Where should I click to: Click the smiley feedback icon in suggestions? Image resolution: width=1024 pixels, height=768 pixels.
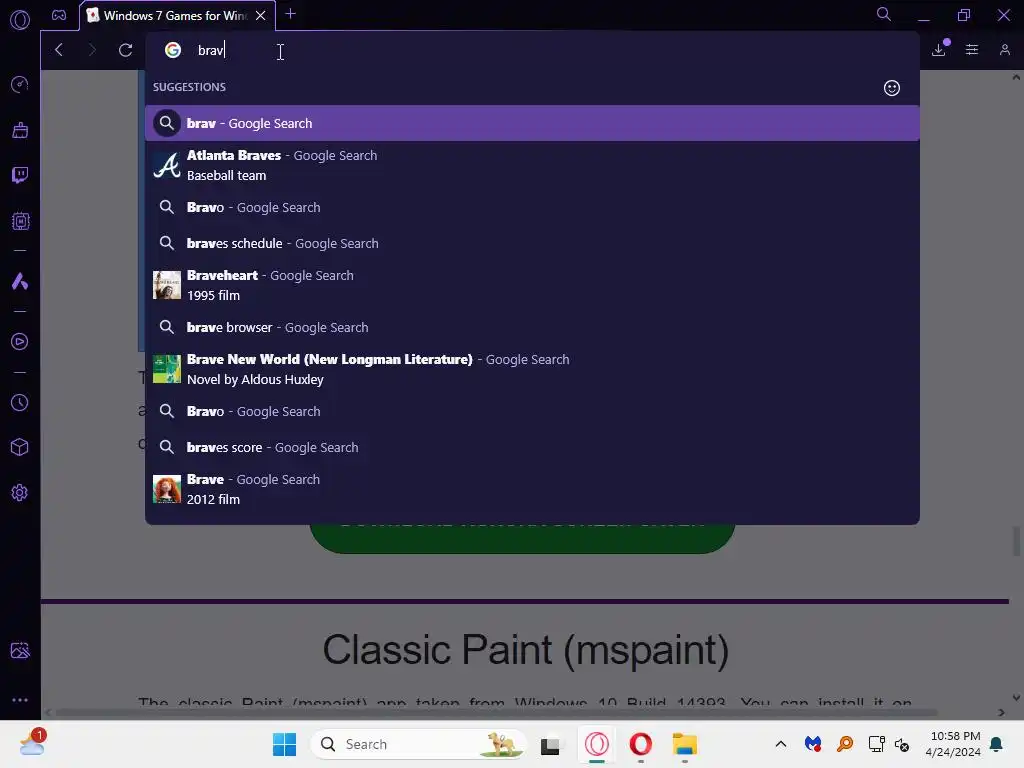click(891, 88)
